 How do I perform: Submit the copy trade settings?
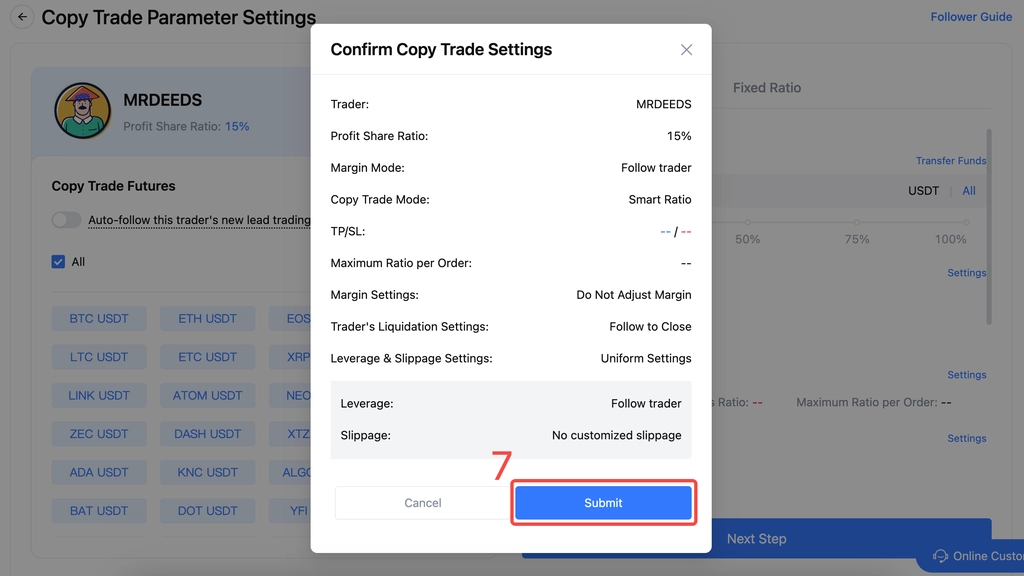pos(603,503)
